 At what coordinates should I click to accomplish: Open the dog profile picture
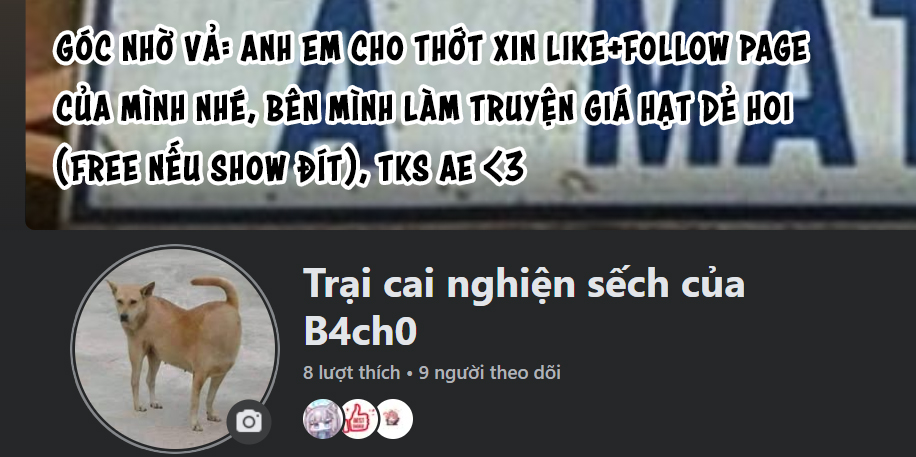[175, 349]
